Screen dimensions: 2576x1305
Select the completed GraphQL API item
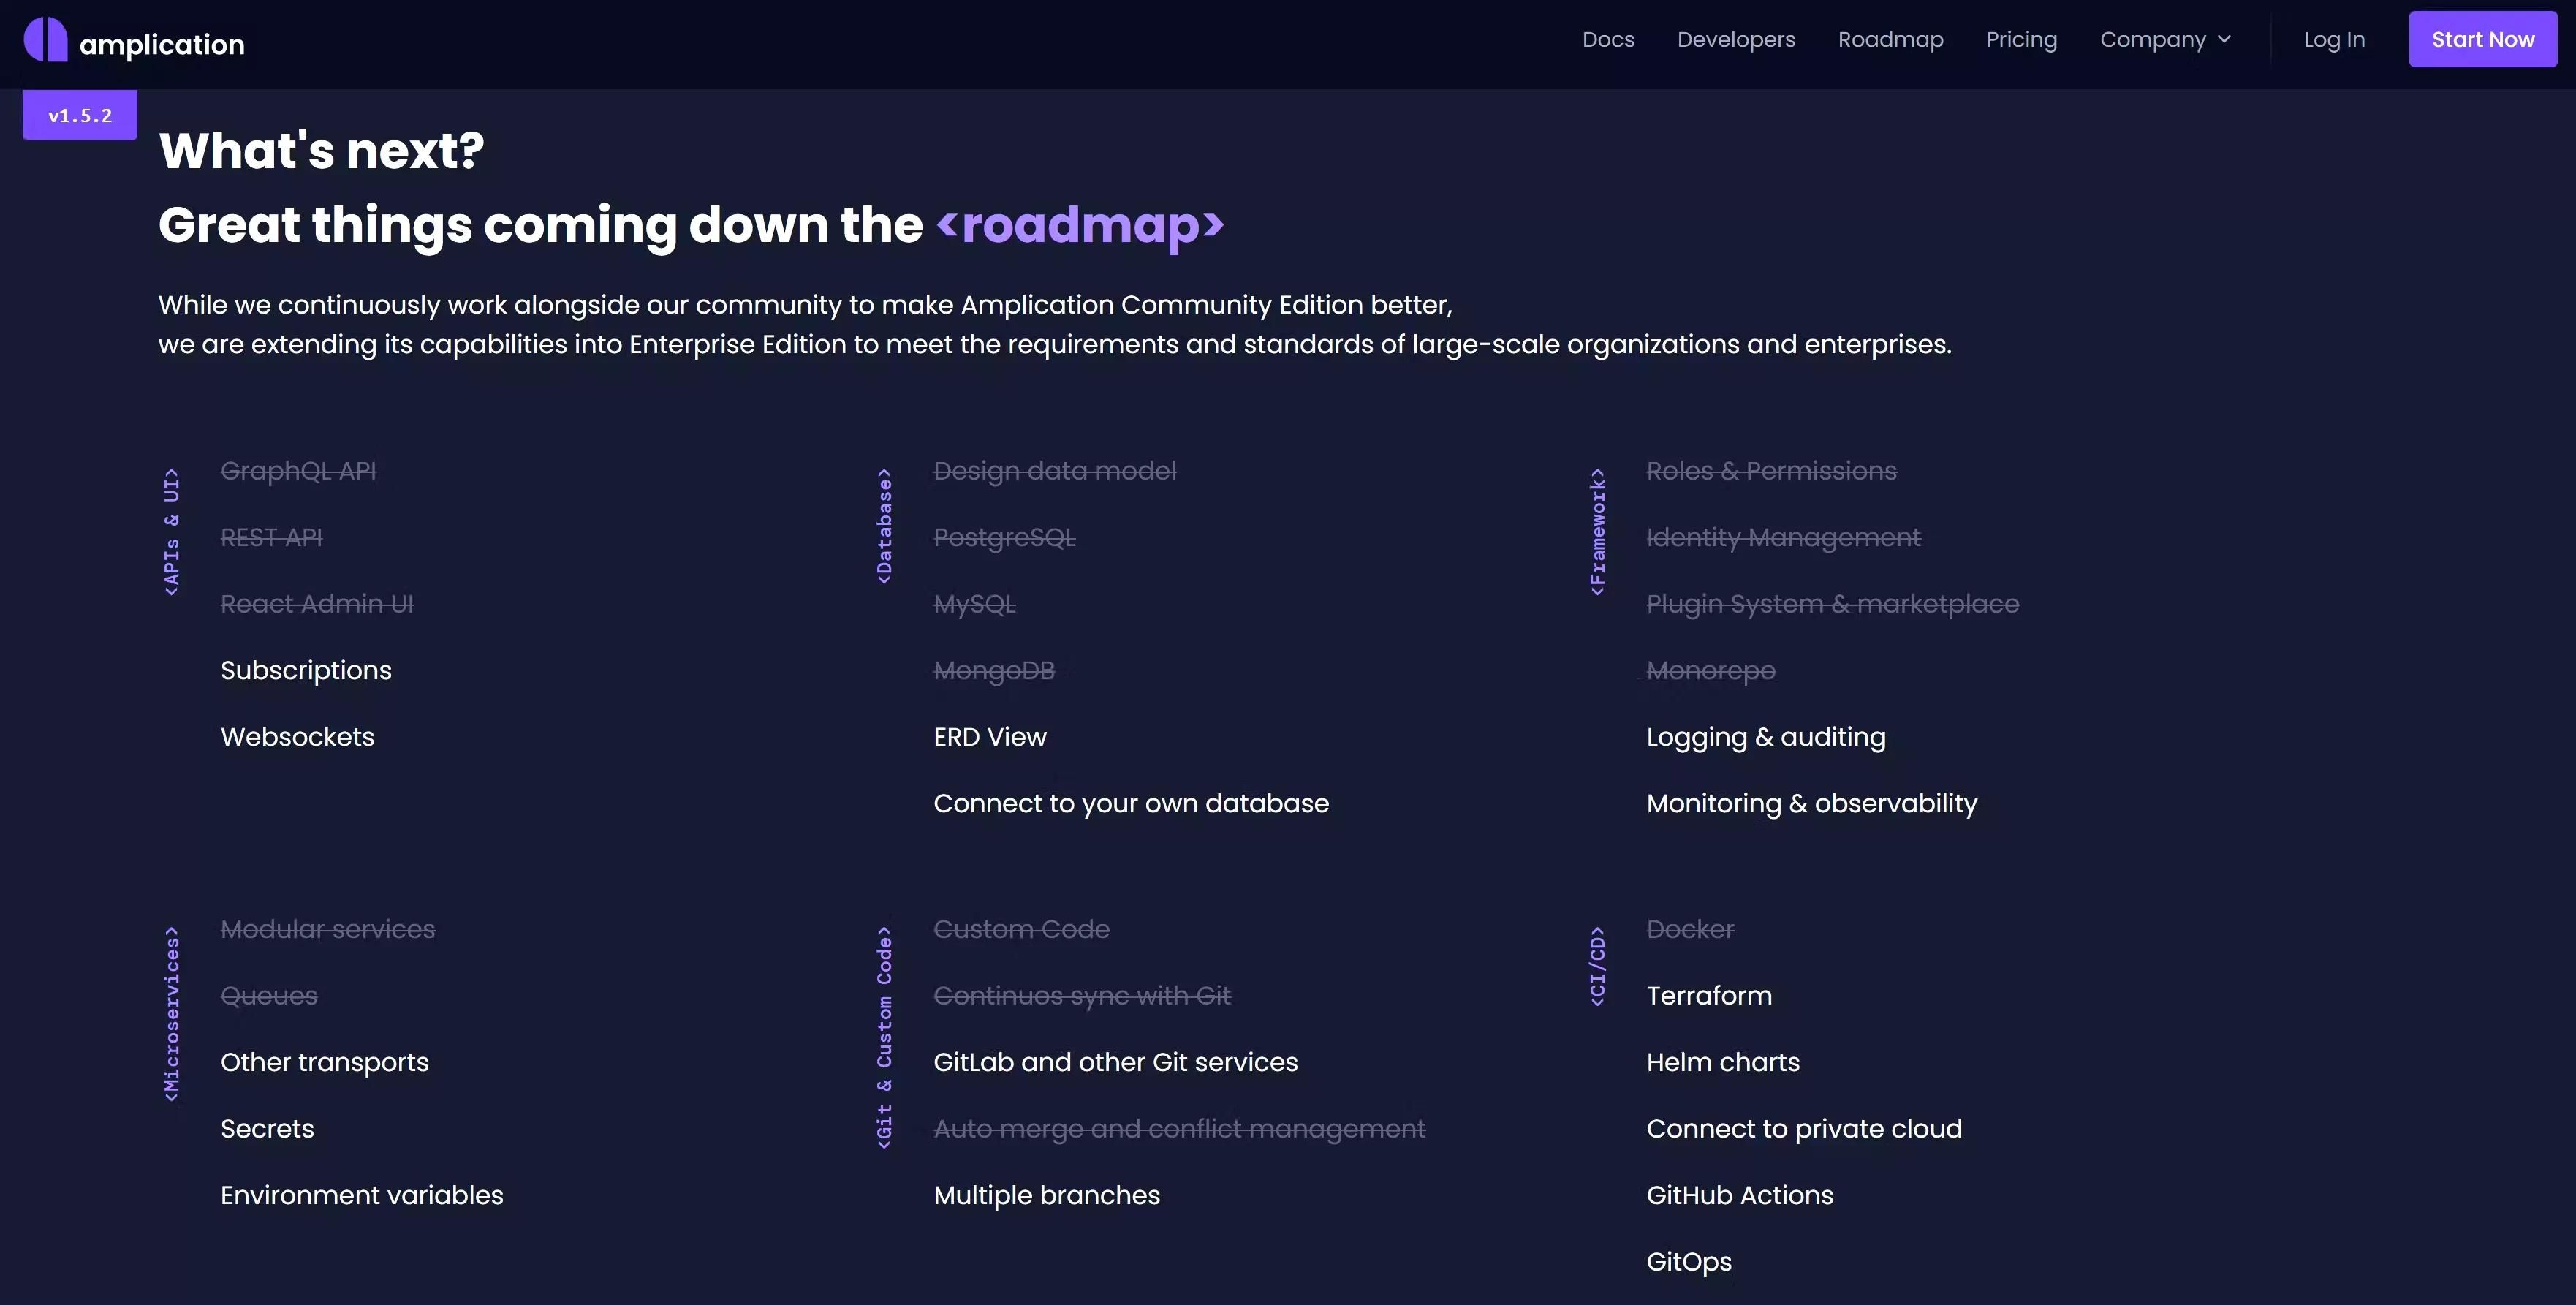(299, 470)
